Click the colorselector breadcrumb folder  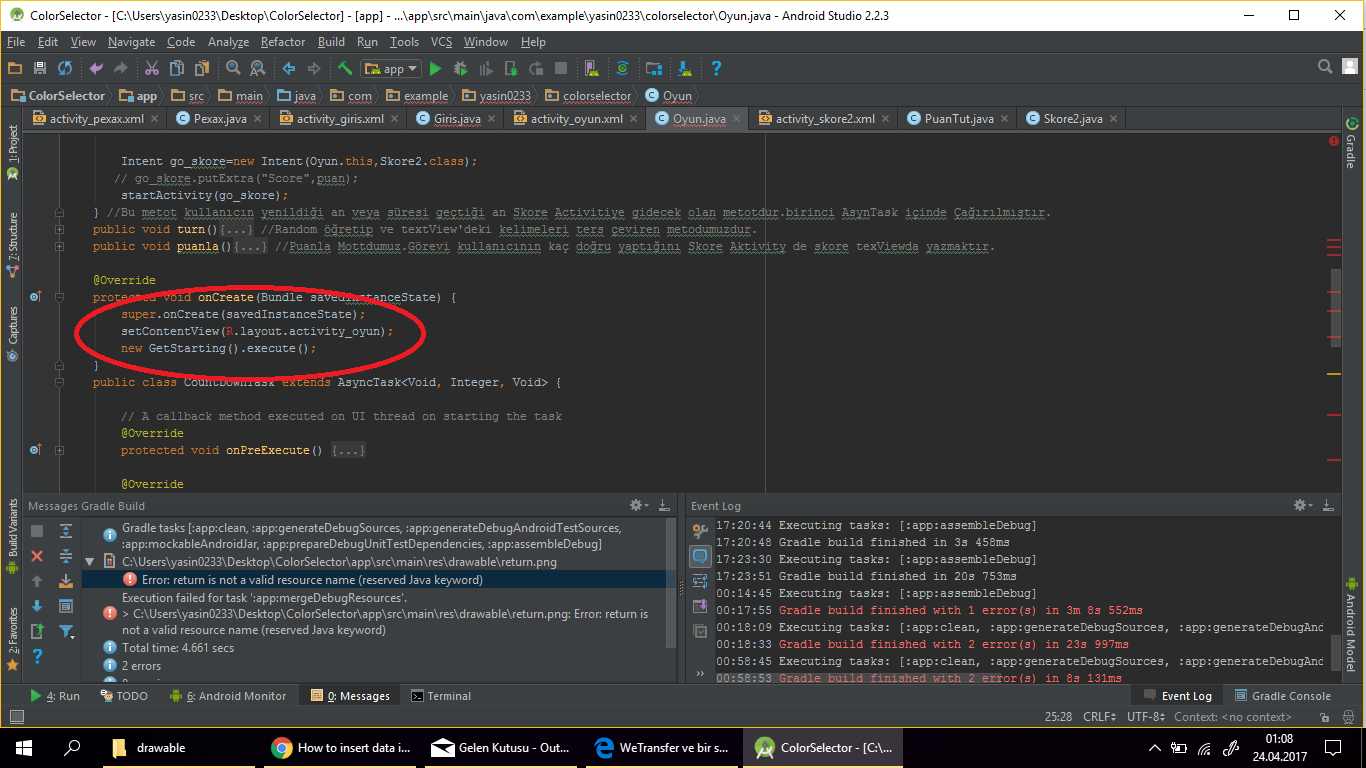click(588, 96)
